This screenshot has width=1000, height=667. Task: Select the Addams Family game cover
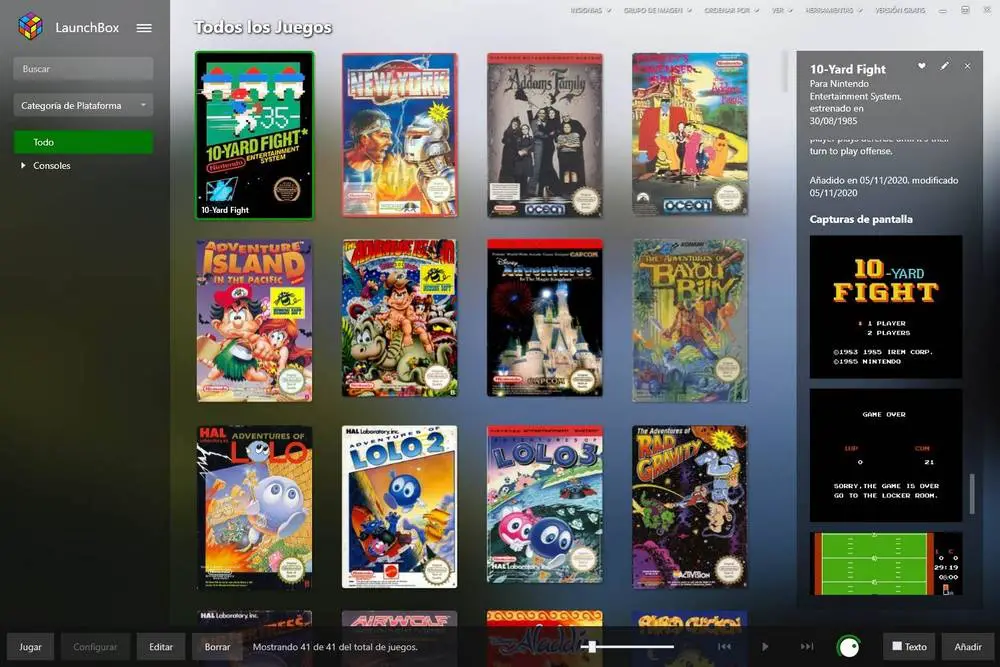[x=545, y=135]
